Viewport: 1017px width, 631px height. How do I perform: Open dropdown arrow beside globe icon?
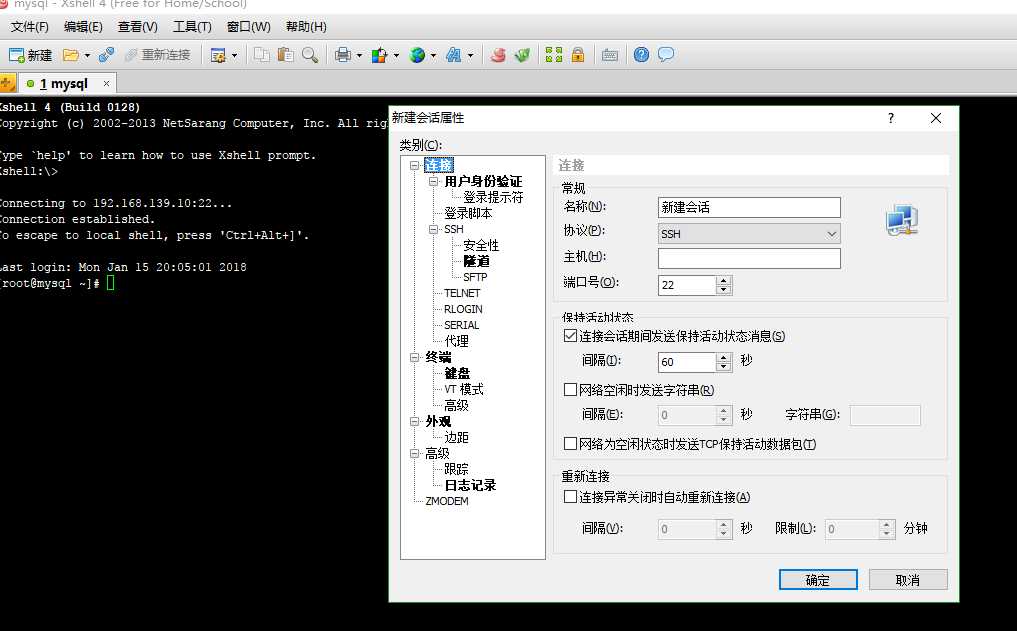(433, 56)
